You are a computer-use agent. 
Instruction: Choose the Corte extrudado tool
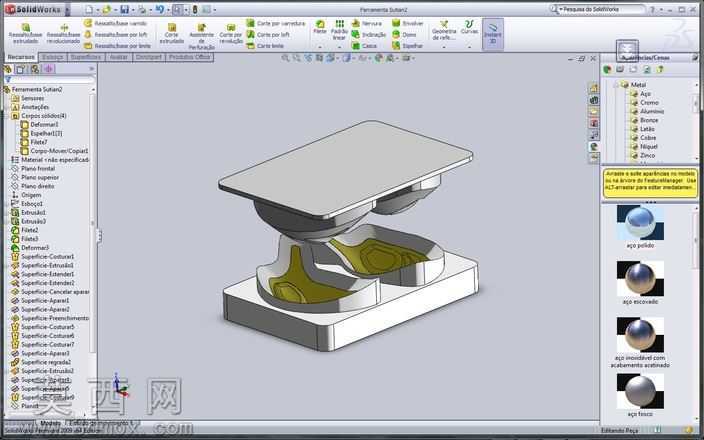[172, 34]
